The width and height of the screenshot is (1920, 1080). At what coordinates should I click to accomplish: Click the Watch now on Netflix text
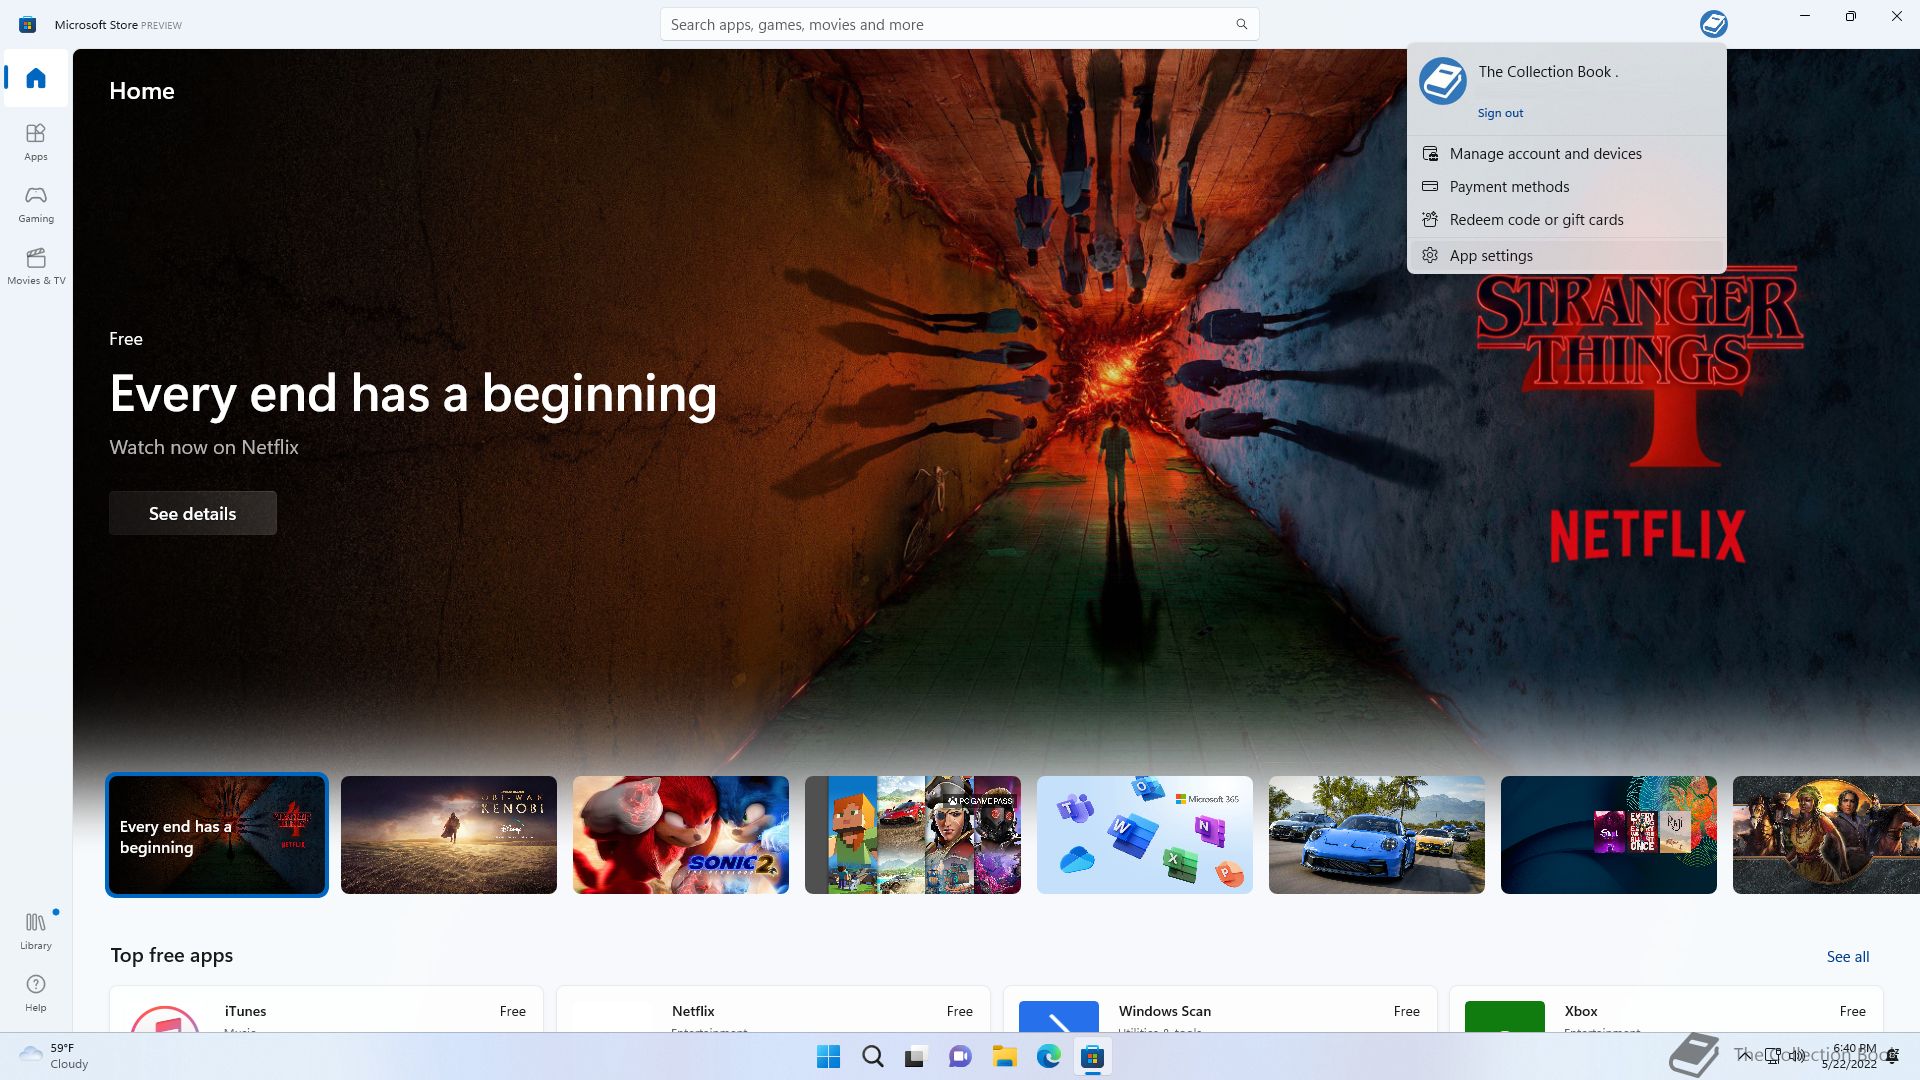204,447
